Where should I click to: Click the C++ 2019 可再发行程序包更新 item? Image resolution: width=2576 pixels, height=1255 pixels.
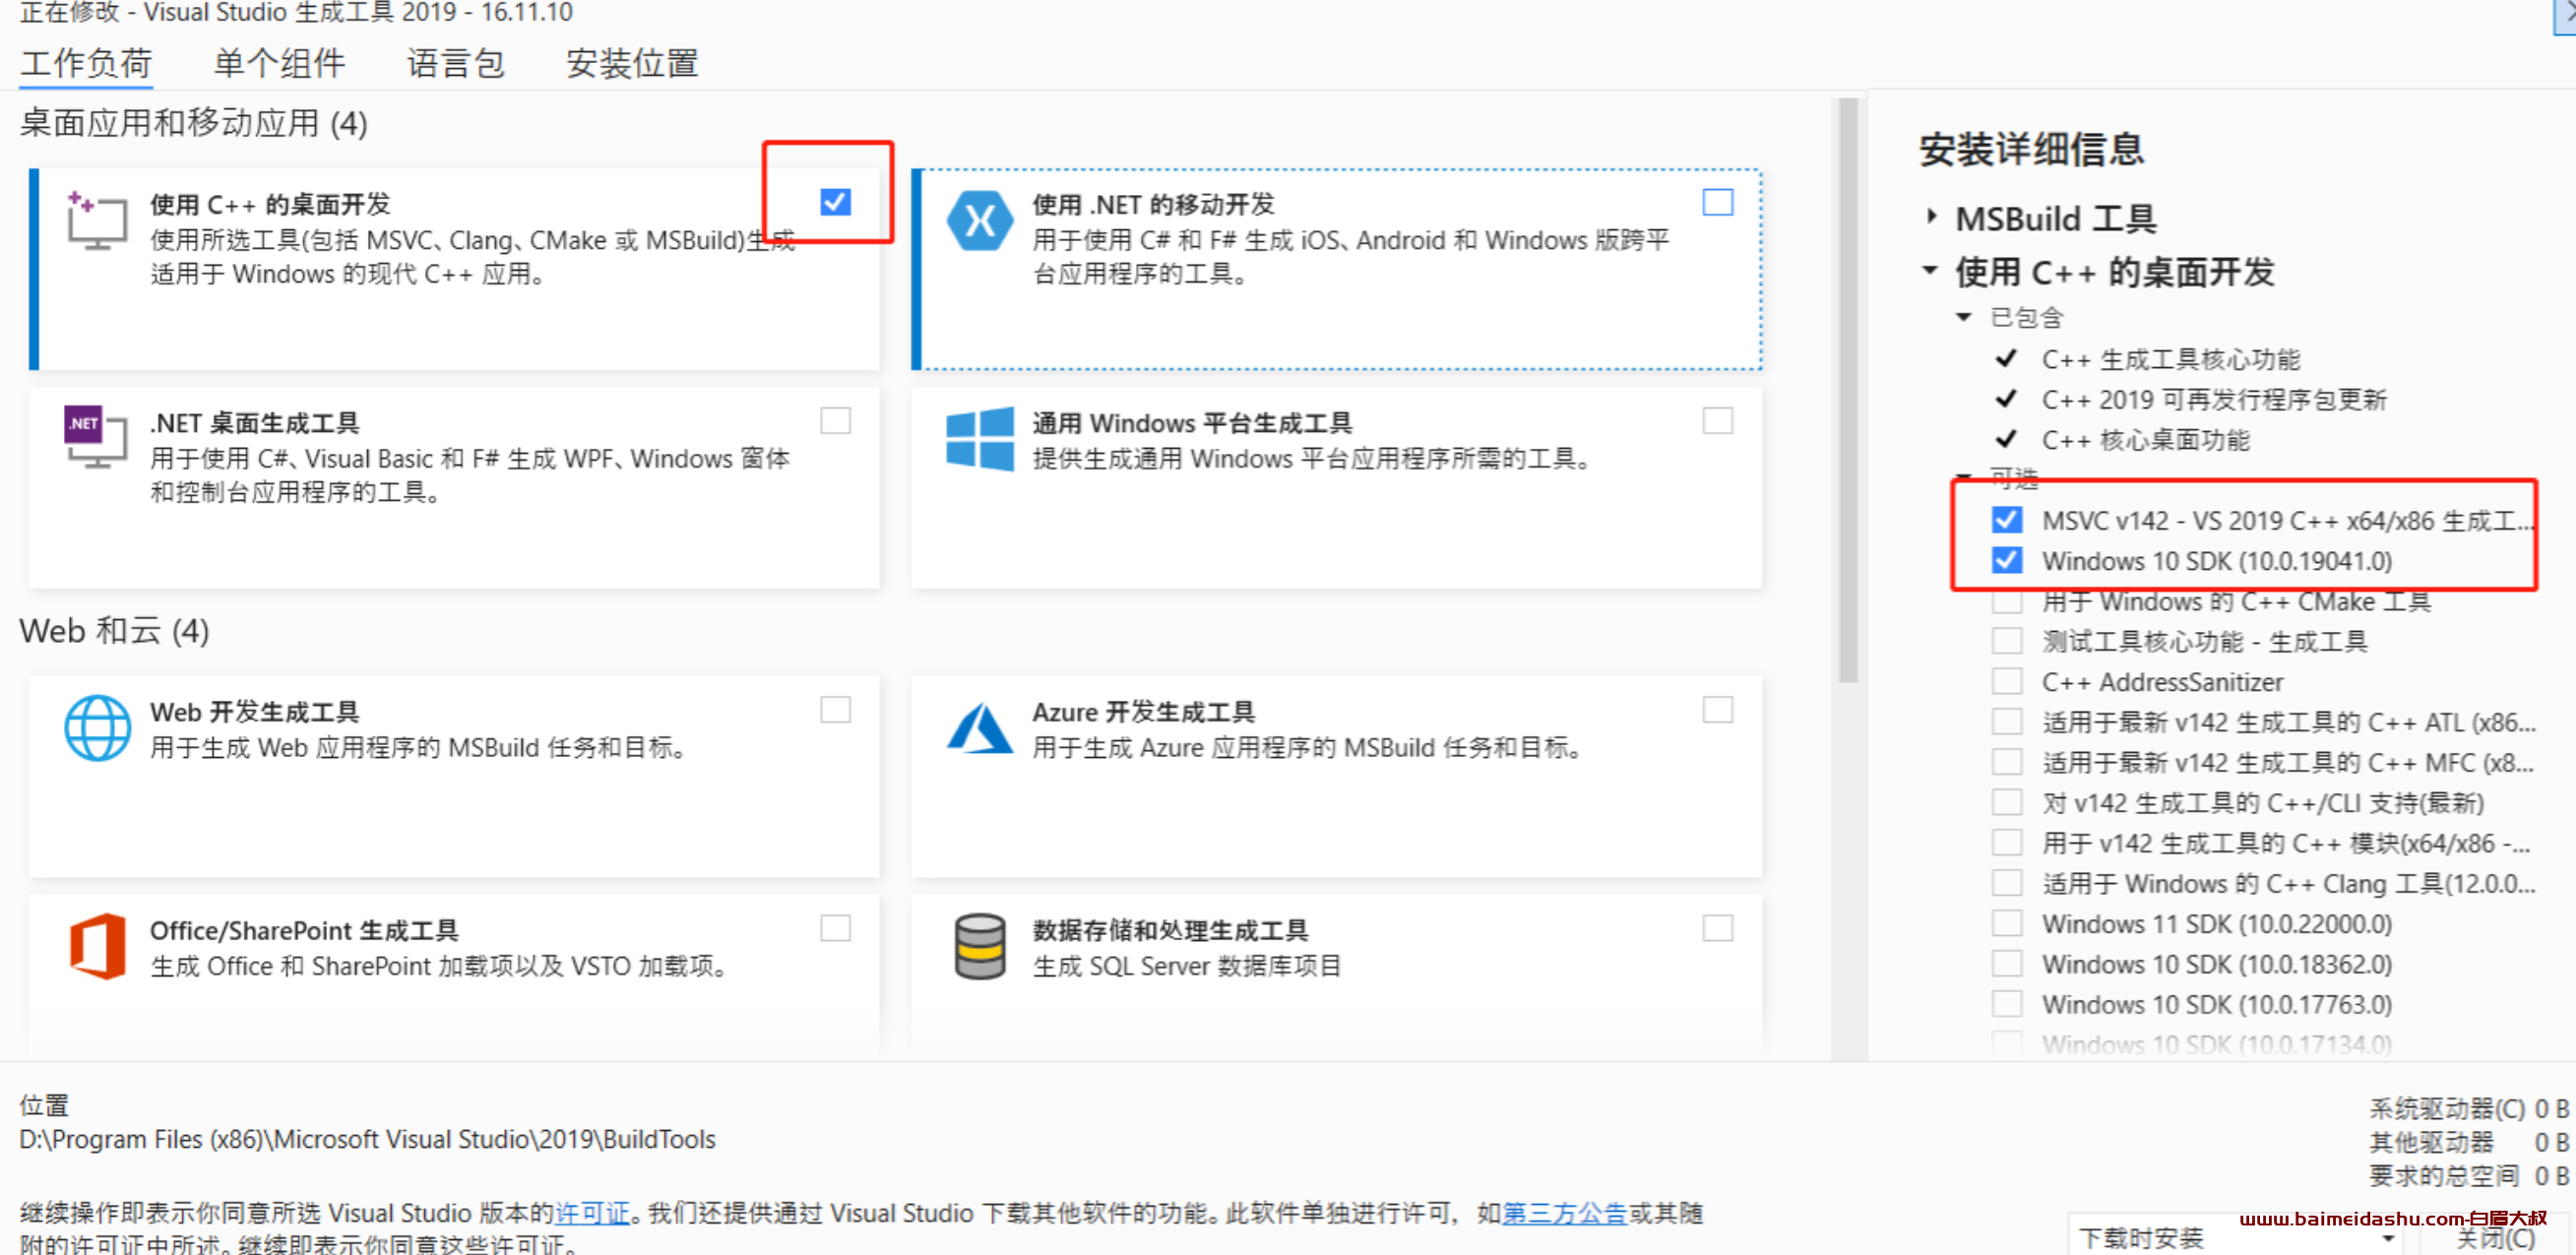2213,399
